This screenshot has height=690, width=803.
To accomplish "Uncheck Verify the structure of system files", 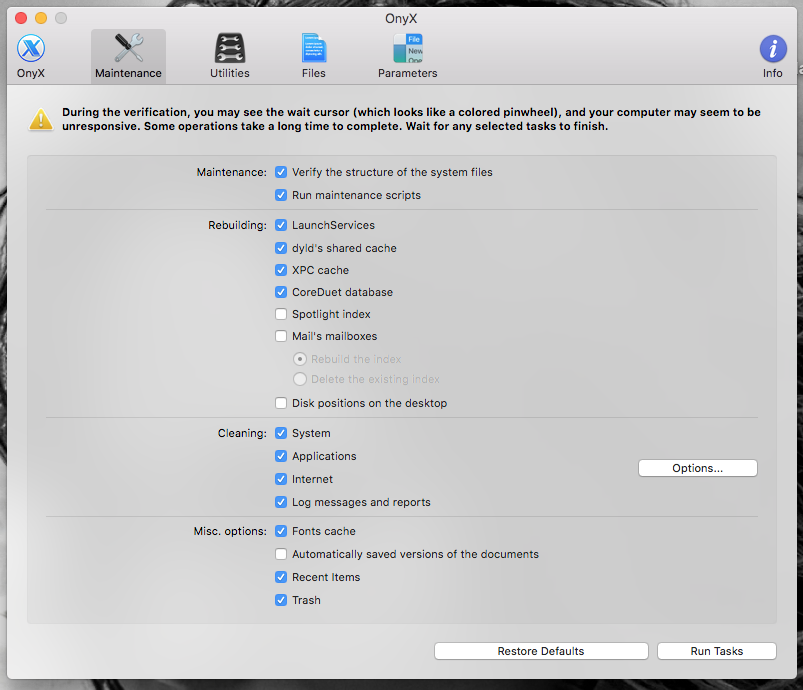I will click(x=281, y=172).
